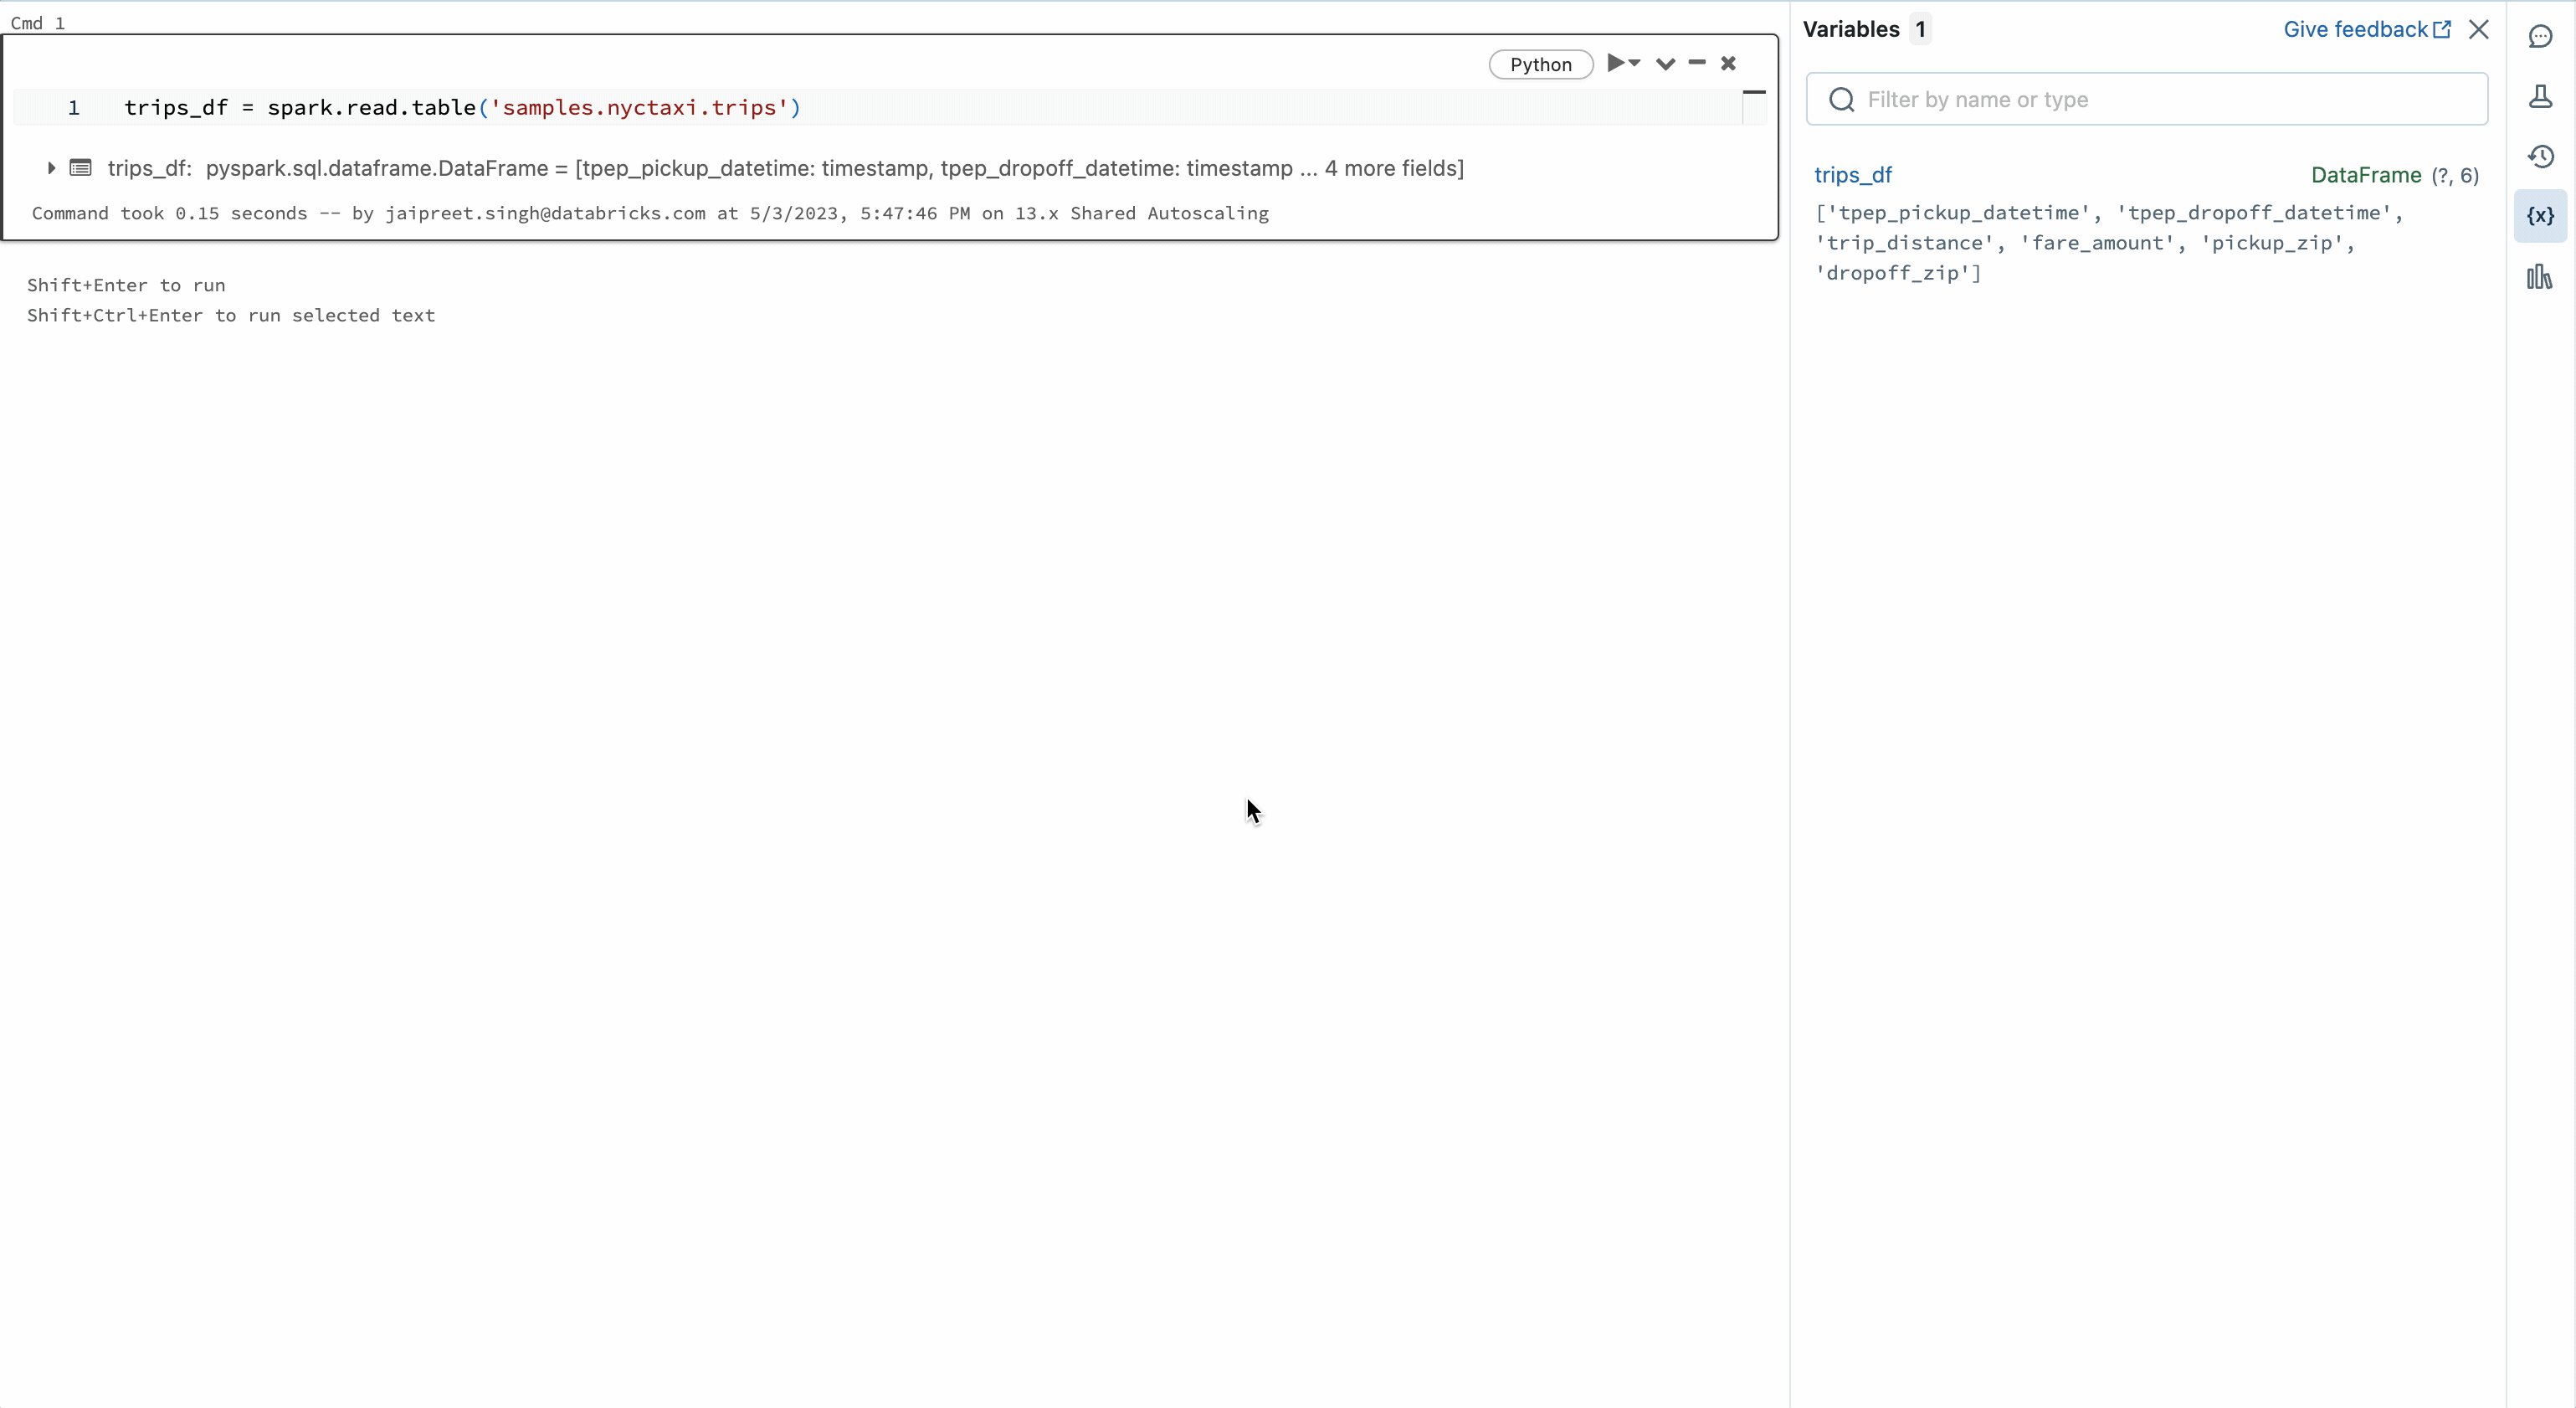Image resolution: width=2576 pixels, height=1408 pixels.
Task: Expand the trips_df result row
Action: coord(50,168)
